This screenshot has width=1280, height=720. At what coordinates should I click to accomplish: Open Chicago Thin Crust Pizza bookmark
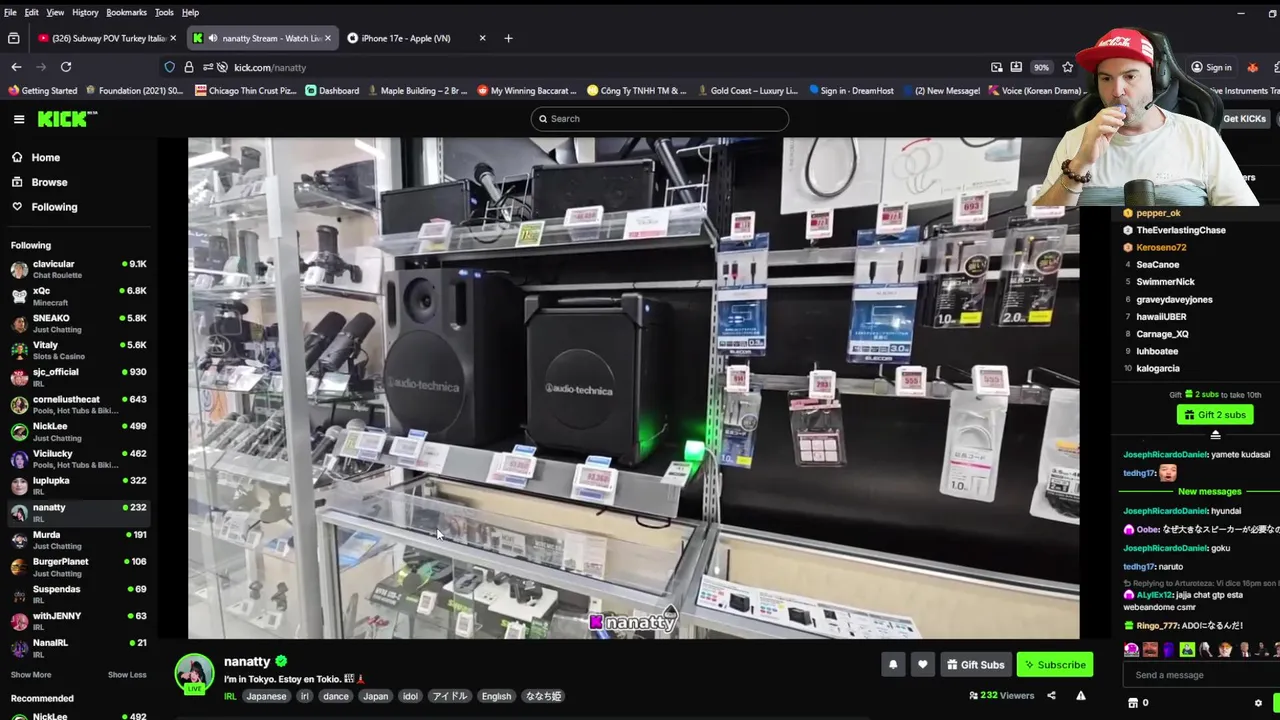[246, 90]
